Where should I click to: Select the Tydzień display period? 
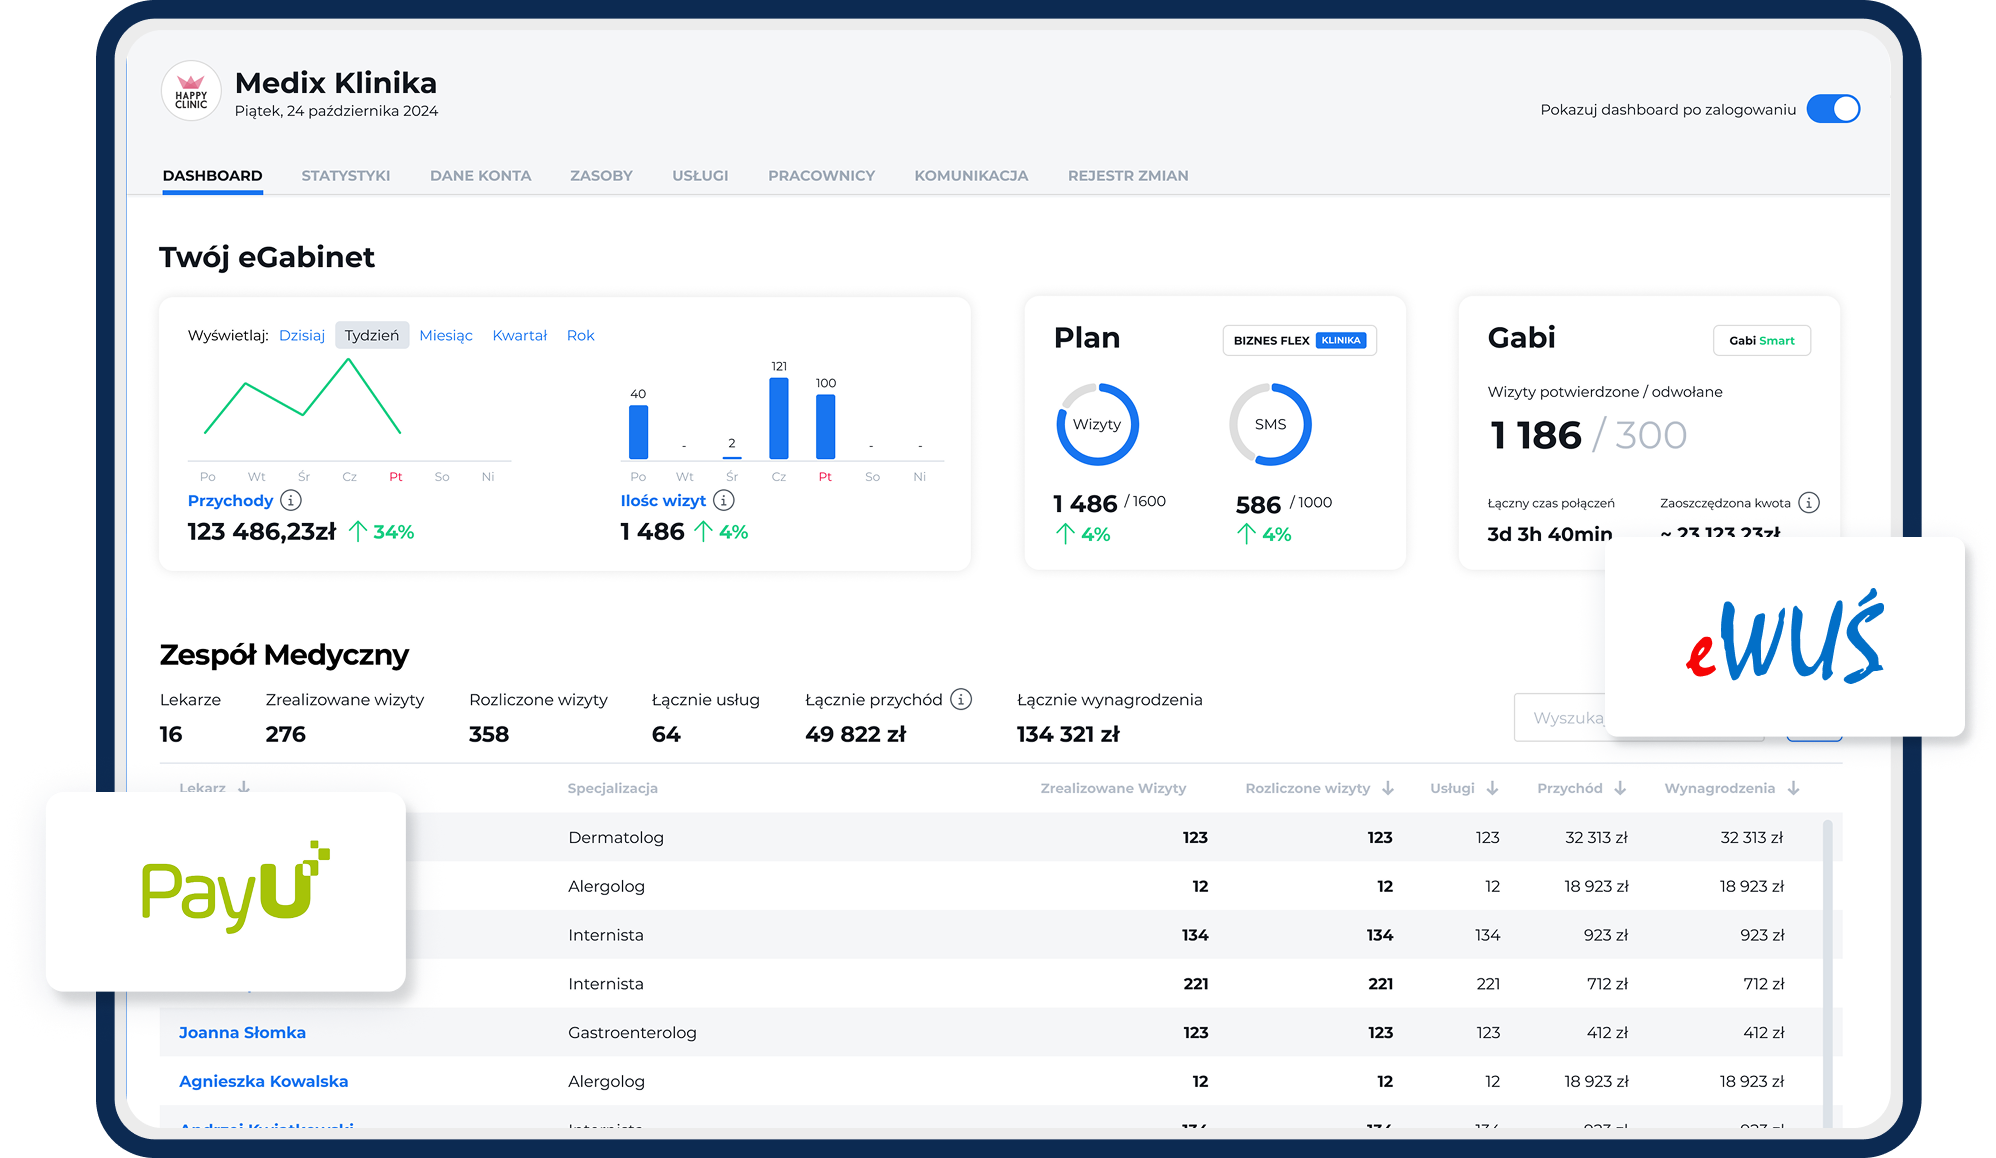(372, 335)
